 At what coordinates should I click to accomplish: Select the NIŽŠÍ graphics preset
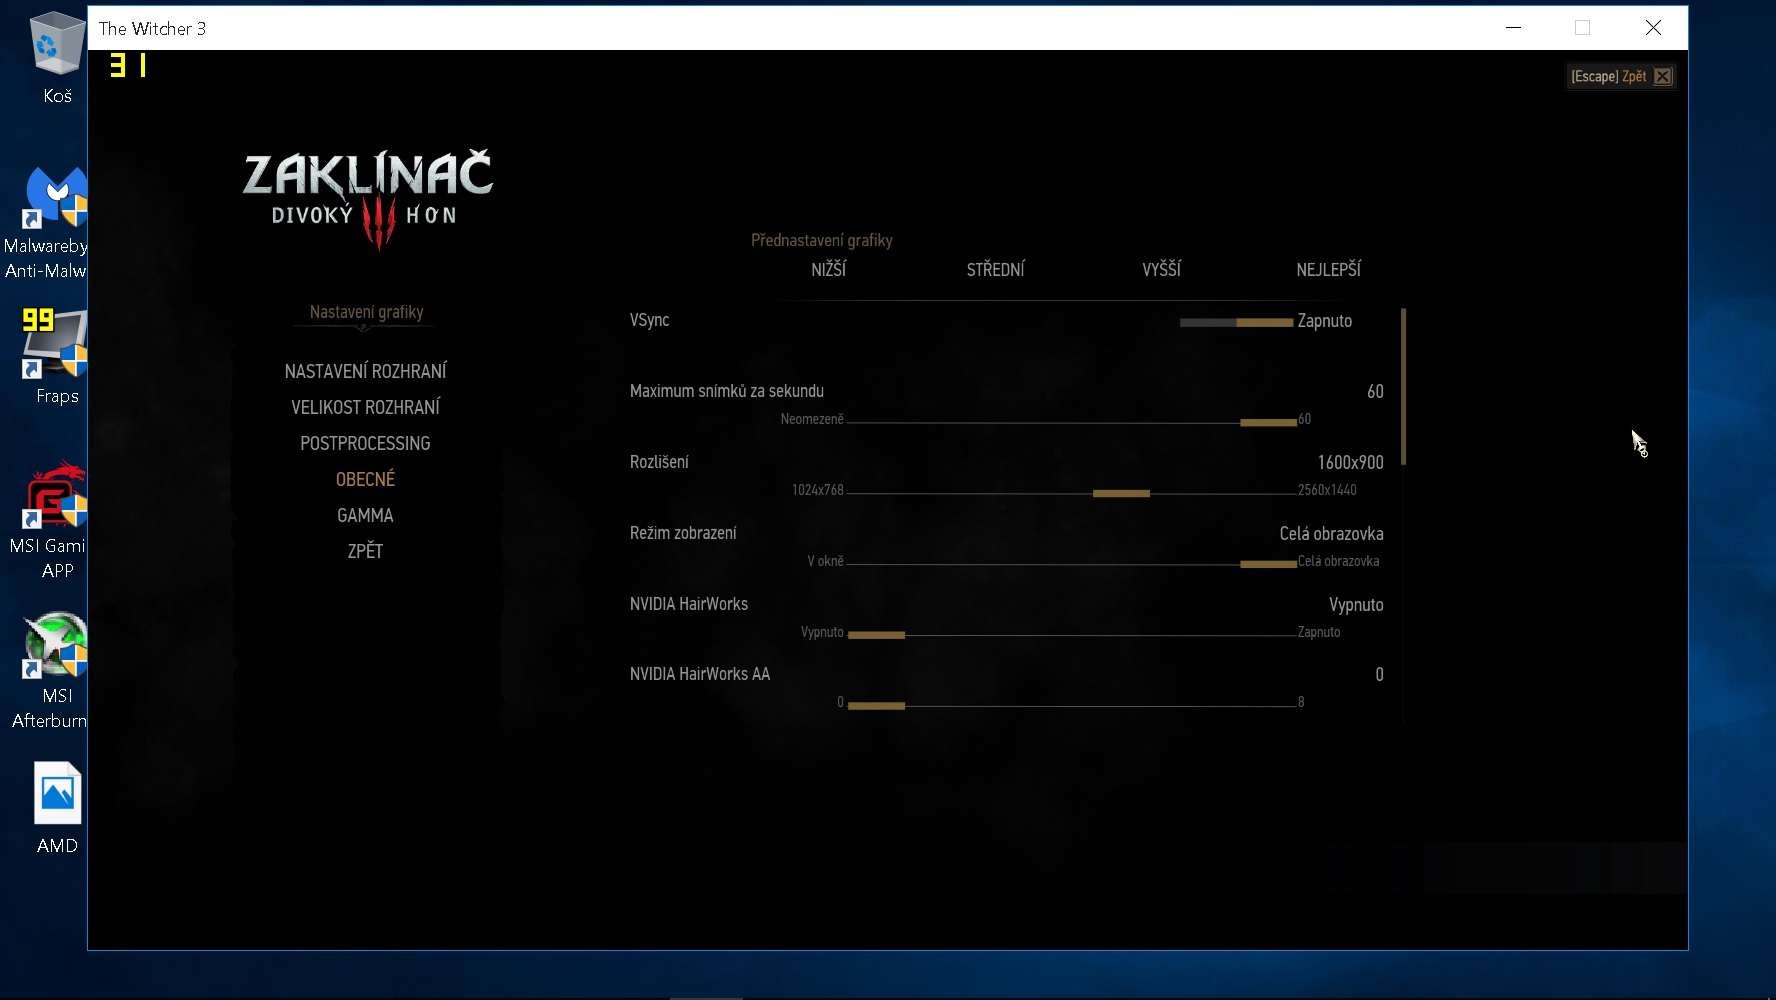click(828, 269)
